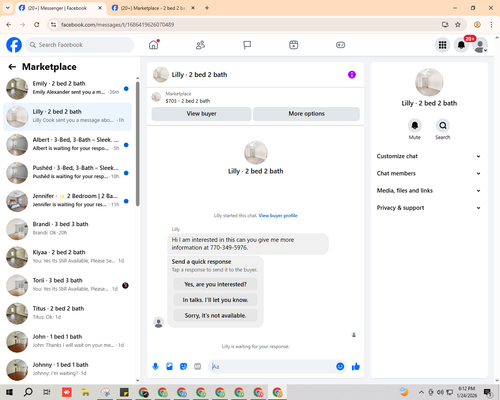This screenshot has width=500, height=400.
Task: Open the Pages flag icon
Action: (x=247, y=45)
